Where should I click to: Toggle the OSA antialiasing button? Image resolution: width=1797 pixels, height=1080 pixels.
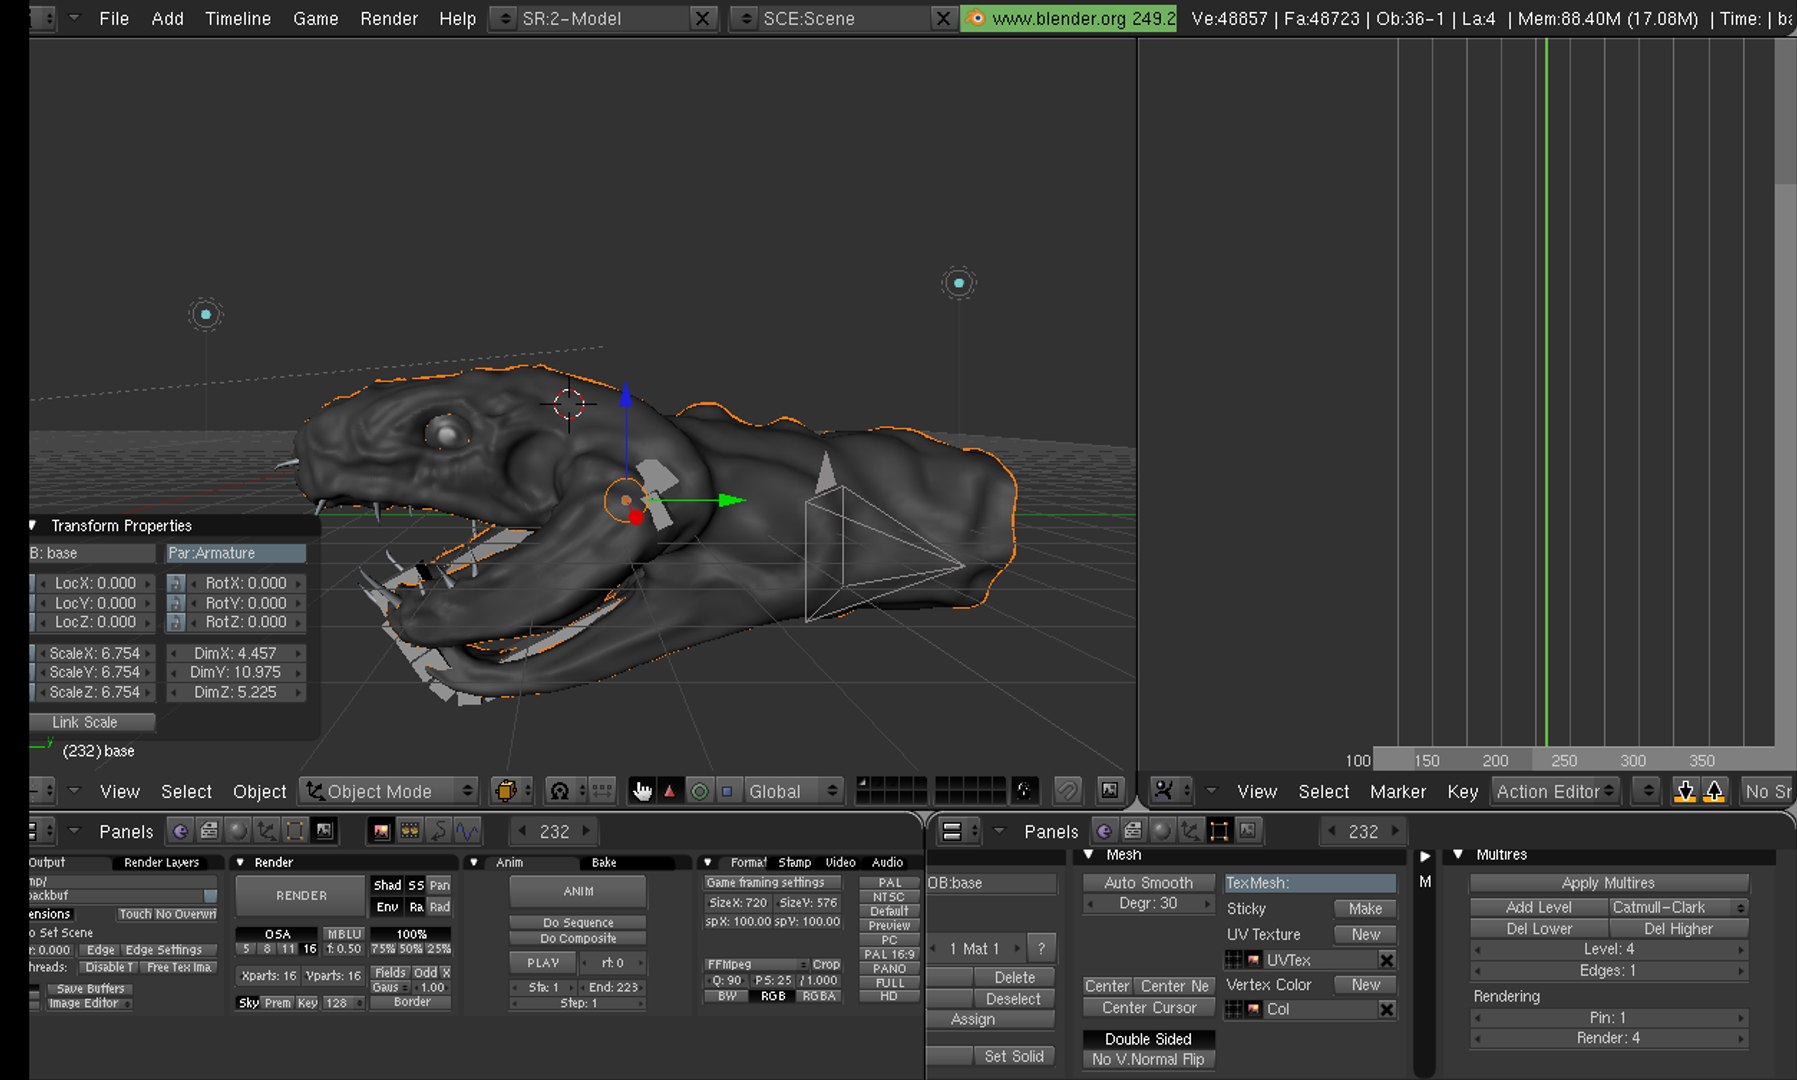(x=277, y=934)
